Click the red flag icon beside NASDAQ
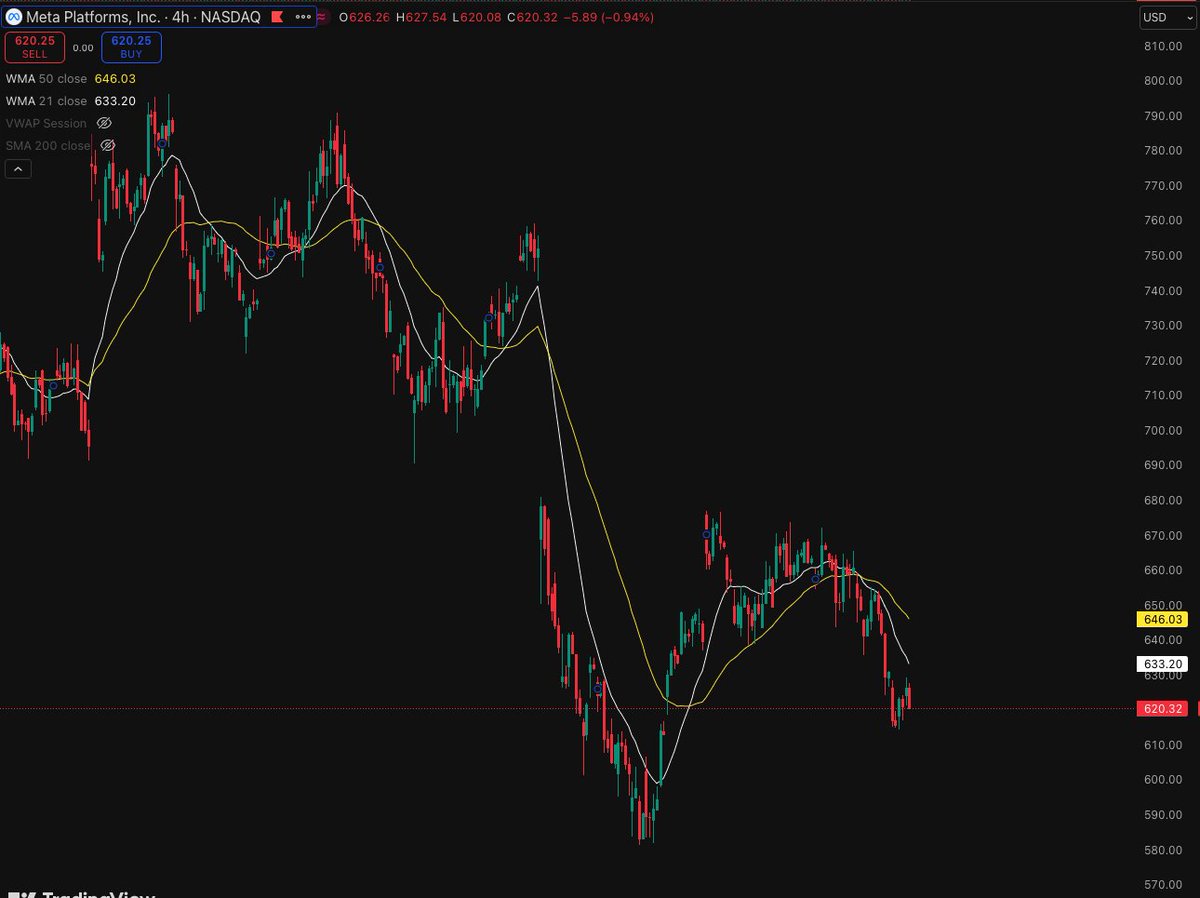The width and height of the screenshot is (1200, 898). pyautogui.click(x=277, y=17)
